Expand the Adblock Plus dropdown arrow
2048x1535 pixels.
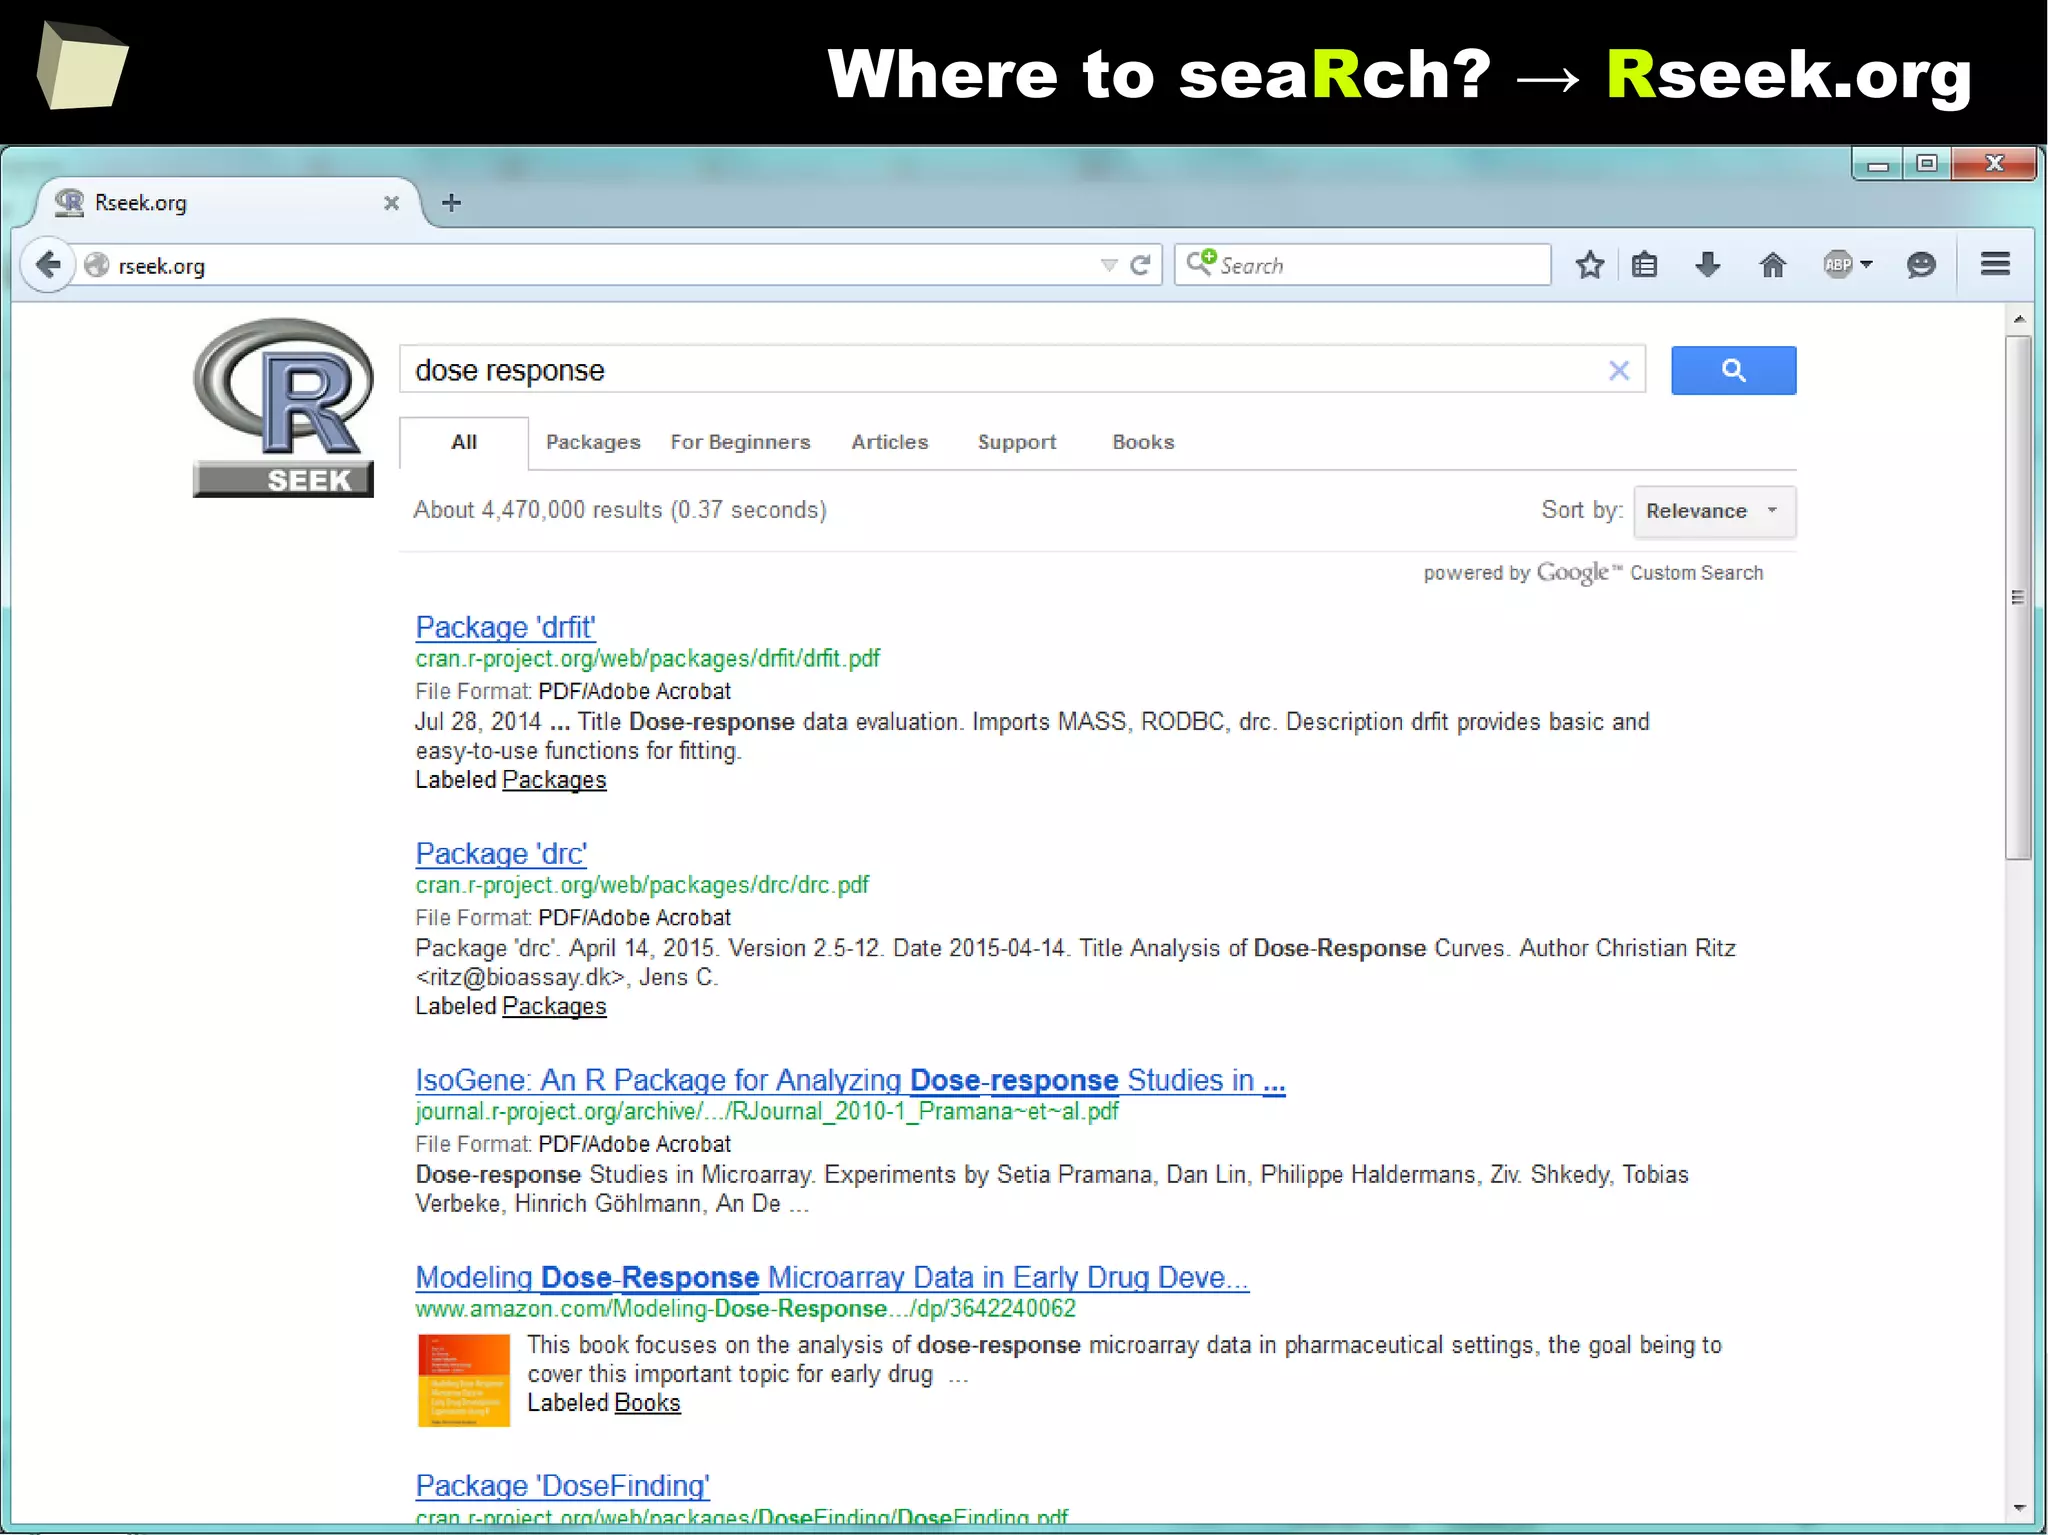point(1866,265)
